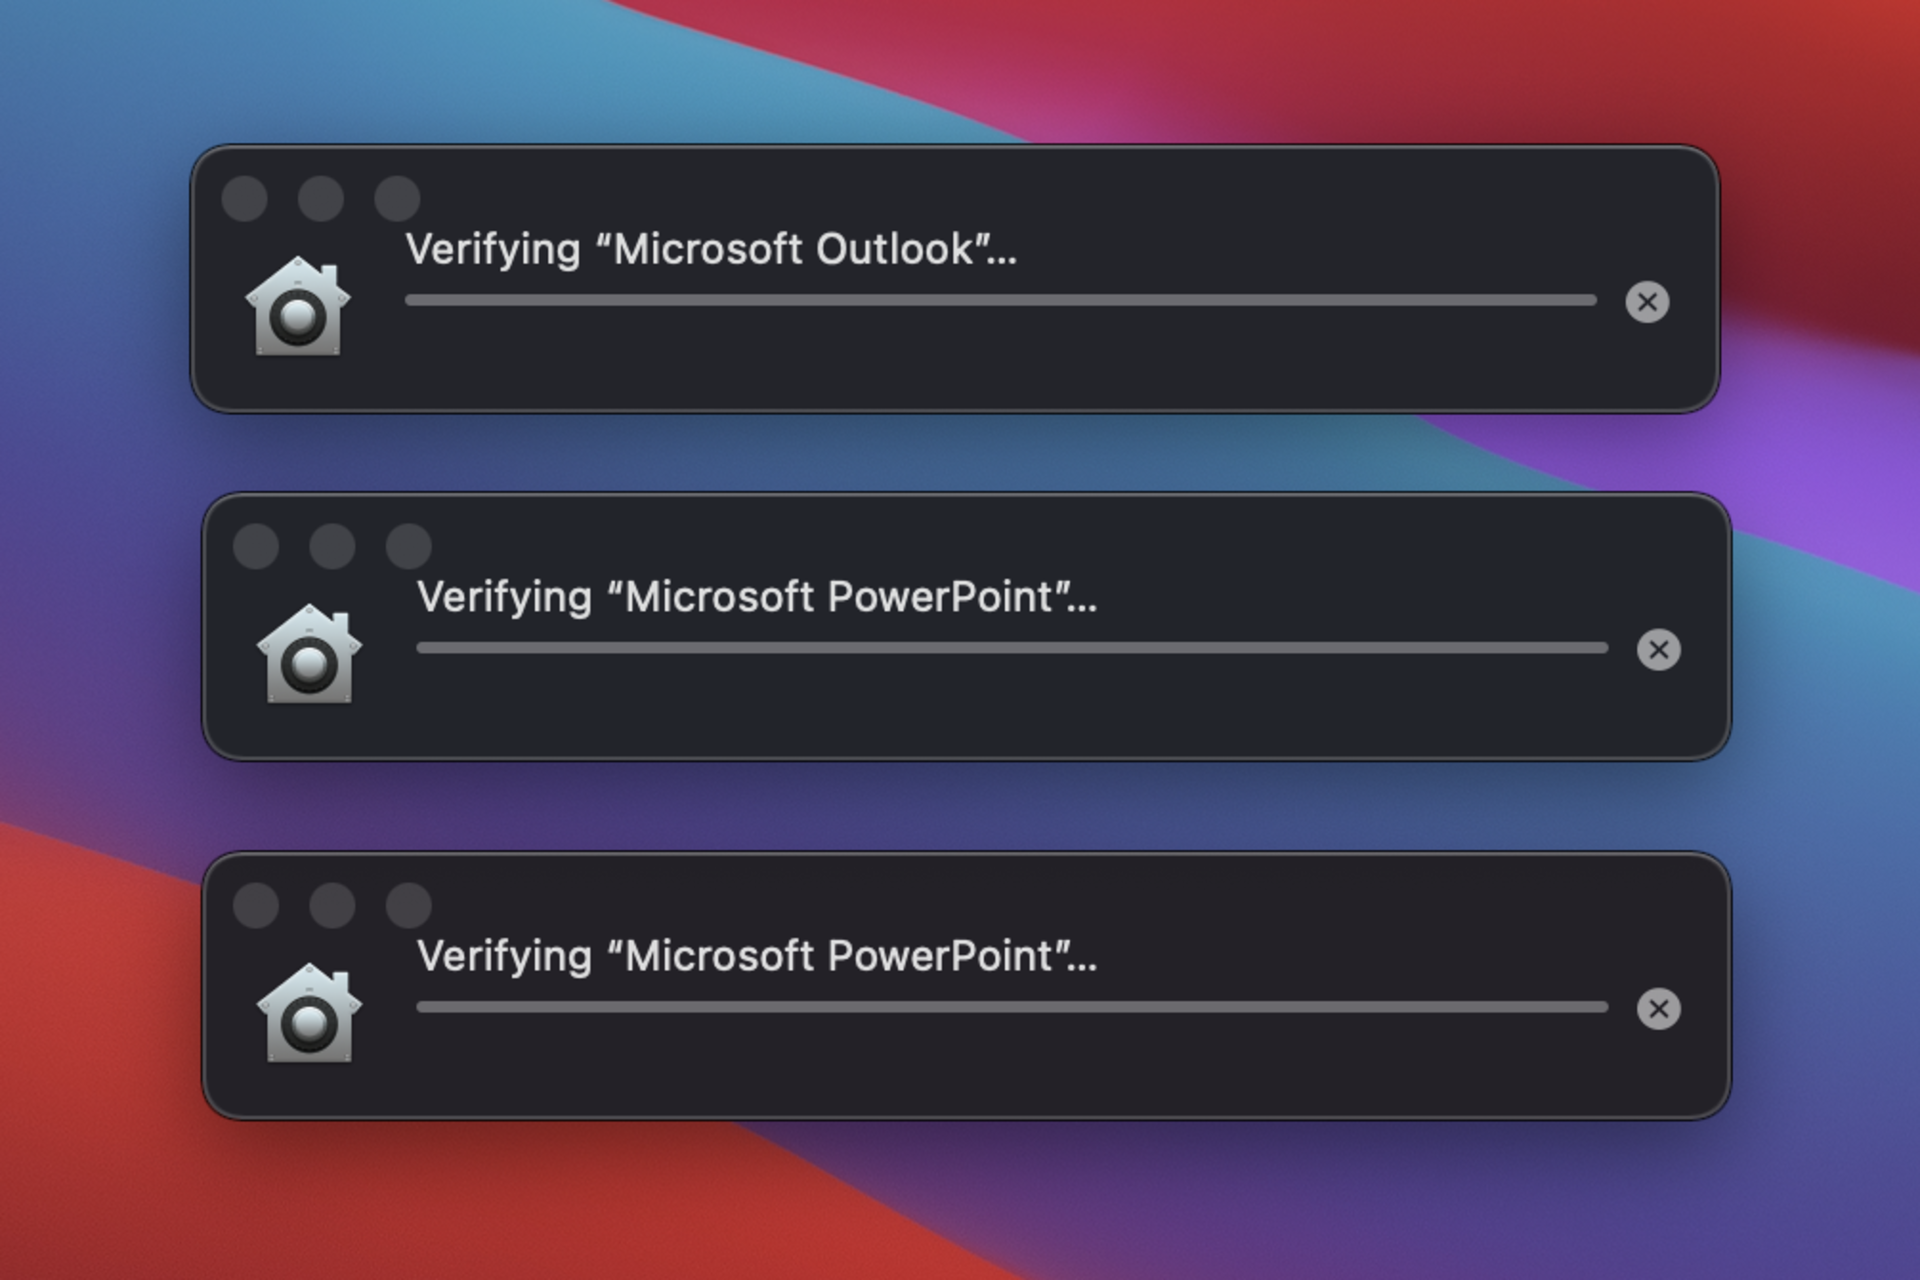Image resolution: width=1920 pixels, height=1280 pixels.
Task: Click Verifying "Microsoft PowerPoint" text in bottom dialog
Action: point(756,957)
